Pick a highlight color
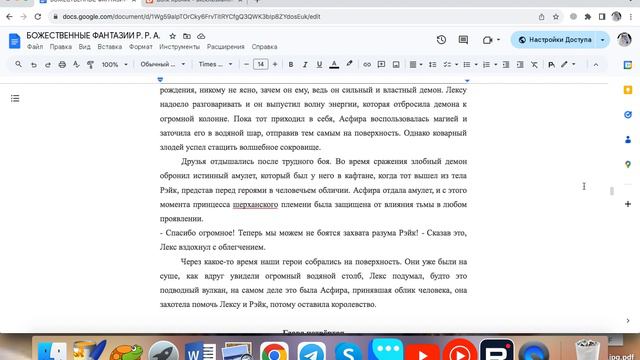This screenshot has width=640, height=360. [349, 64]
